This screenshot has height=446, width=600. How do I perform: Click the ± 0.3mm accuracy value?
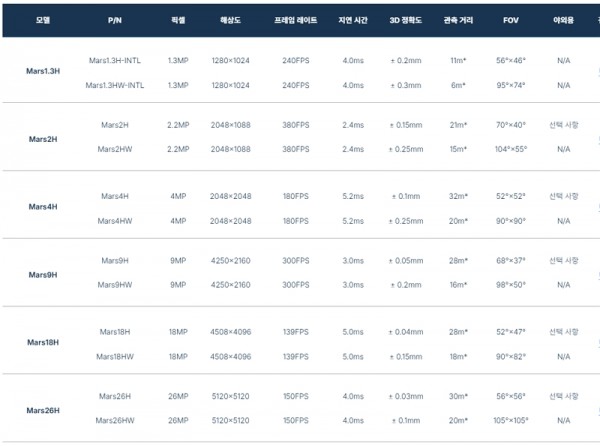pyautogui.click(x=406, y=85)
